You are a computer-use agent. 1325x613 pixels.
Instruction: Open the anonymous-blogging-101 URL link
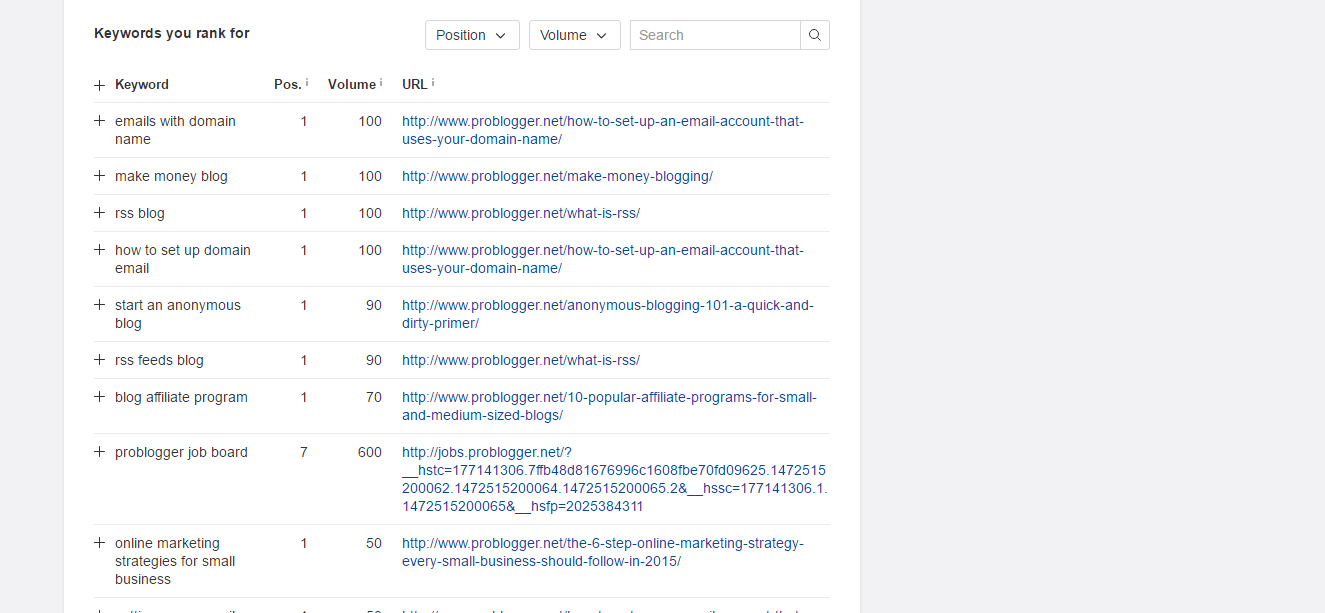[x=608, y=314]
